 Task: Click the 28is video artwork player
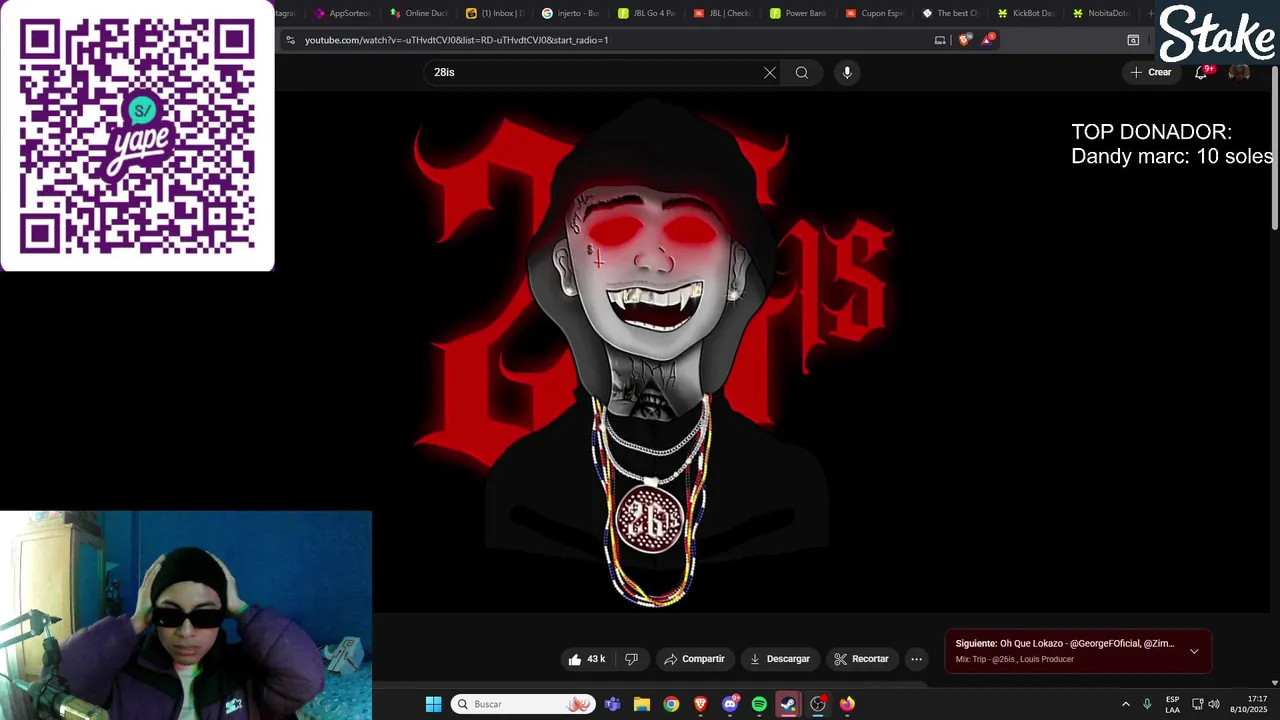(651, 352)
